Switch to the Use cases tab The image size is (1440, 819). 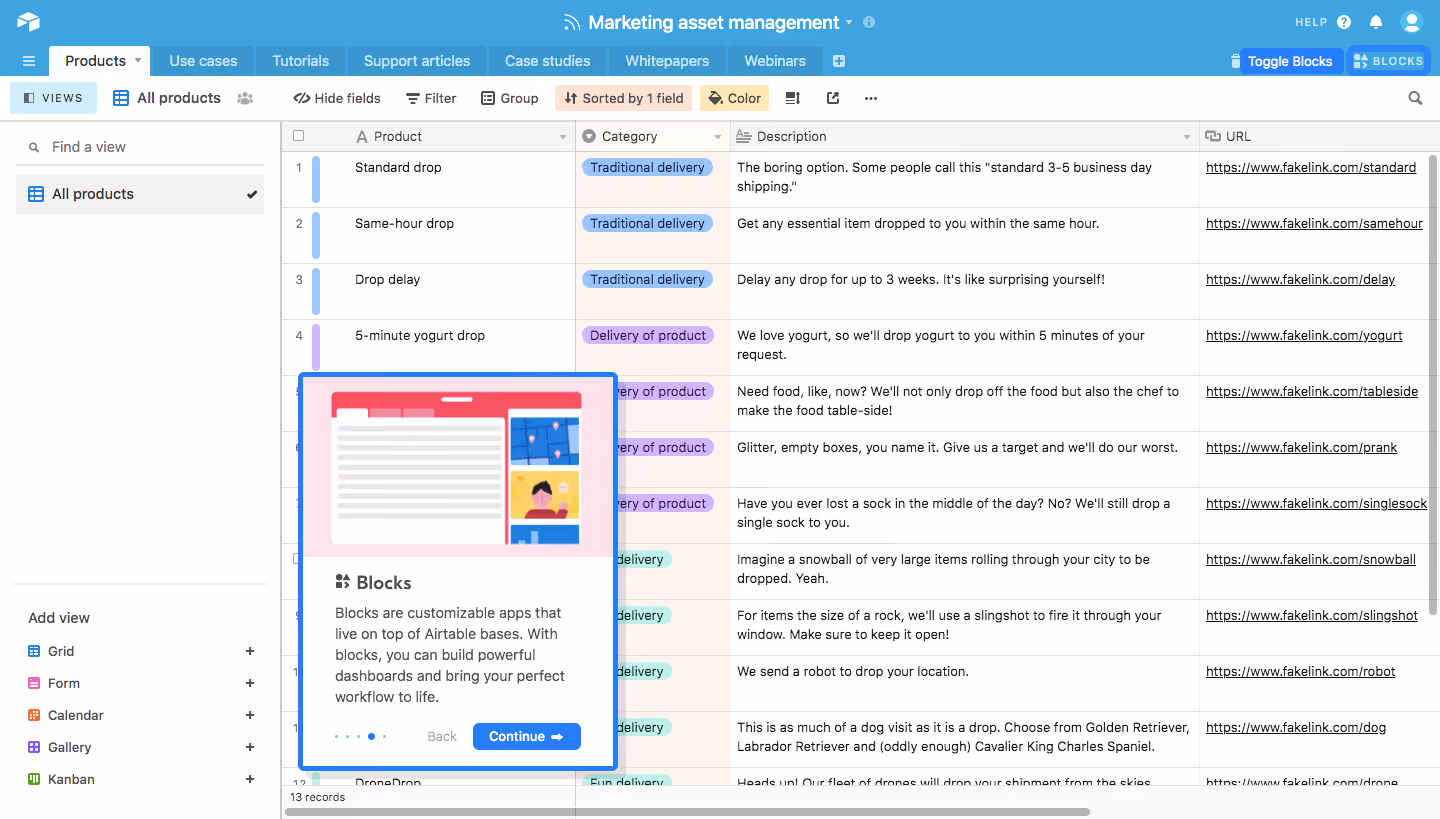click(x=203, y=61)
